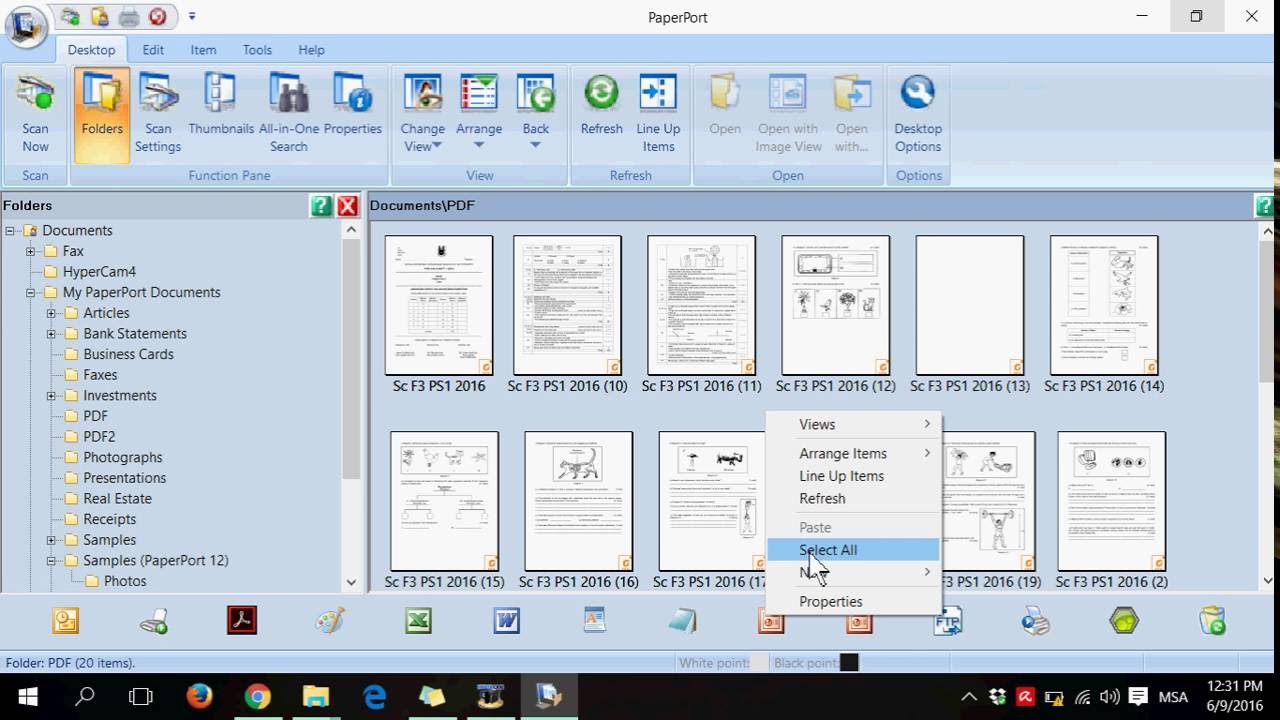Open the Help ribbon tab

[311, 50]
